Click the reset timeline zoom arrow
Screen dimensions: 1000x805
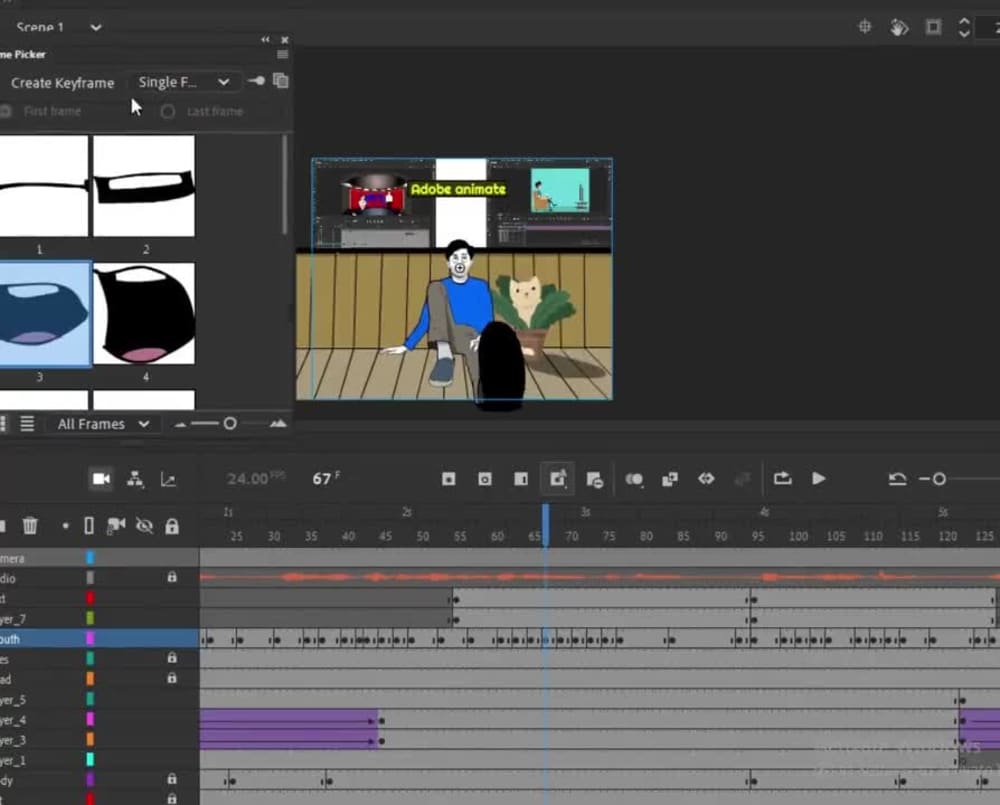point(897,478)
